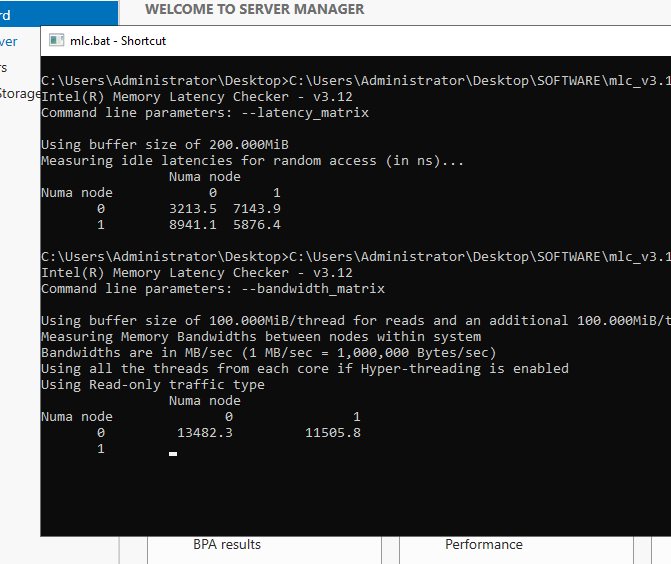Viewport: 671px width, 564px height.
Task: Click the 'mlc.bat - Shortcut' window title
Action: pyautogui.click(x=118, y=41)
